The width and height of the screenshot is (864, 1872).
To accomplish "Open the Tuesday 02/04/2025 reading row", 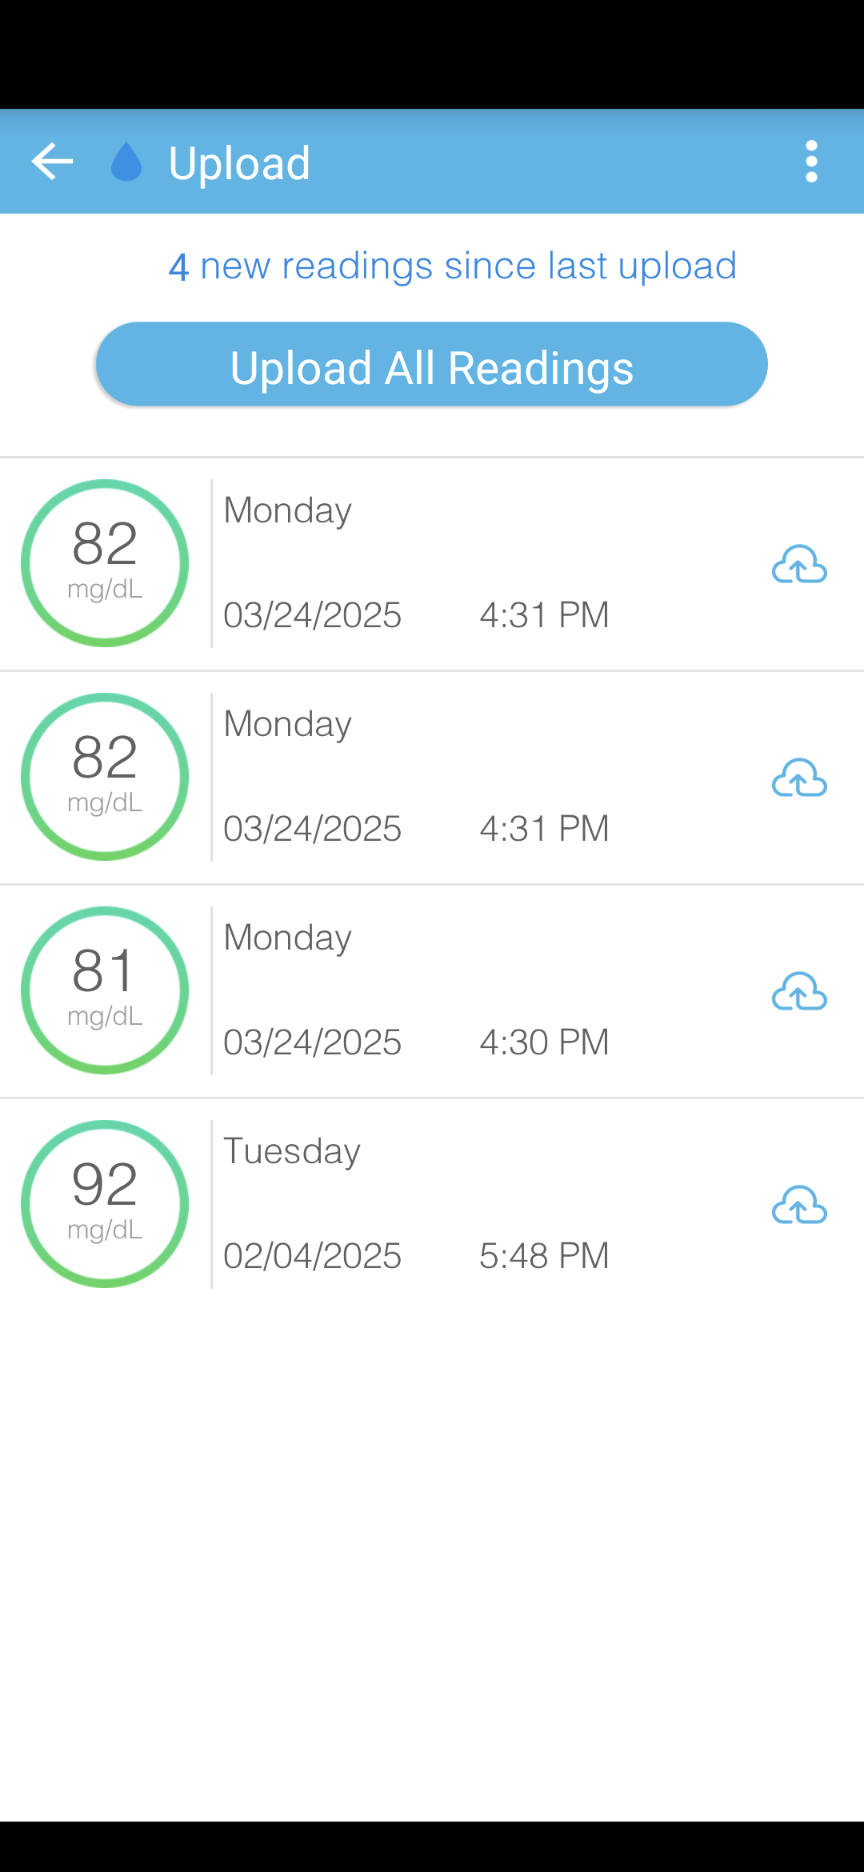I will point(432,1204).
